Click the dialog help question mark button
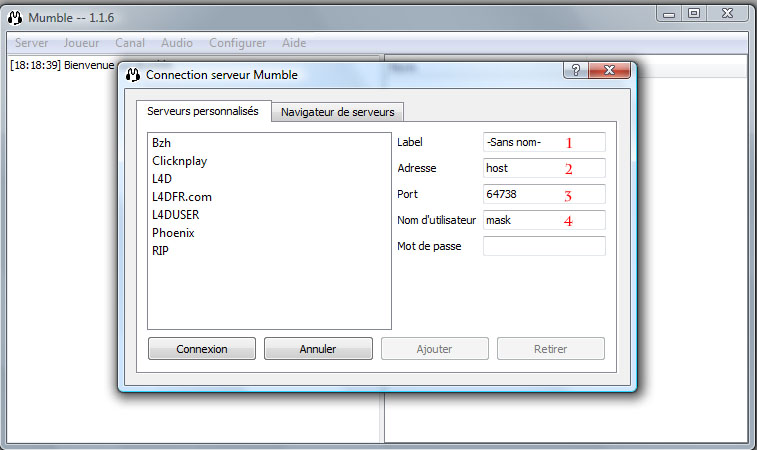Image resolution: width=757 pixels, height=450 pixels. [x=575, y=70]
